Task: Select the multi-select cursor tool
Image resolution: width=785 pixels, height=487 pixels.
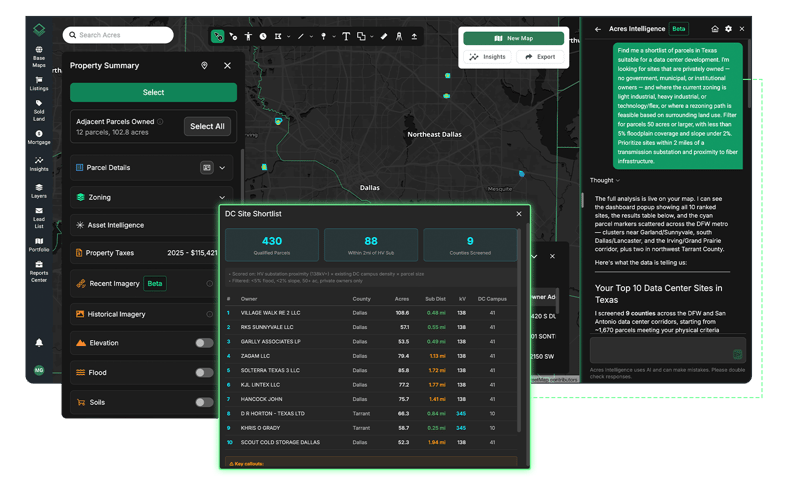Action: click(x=233, y=36)
